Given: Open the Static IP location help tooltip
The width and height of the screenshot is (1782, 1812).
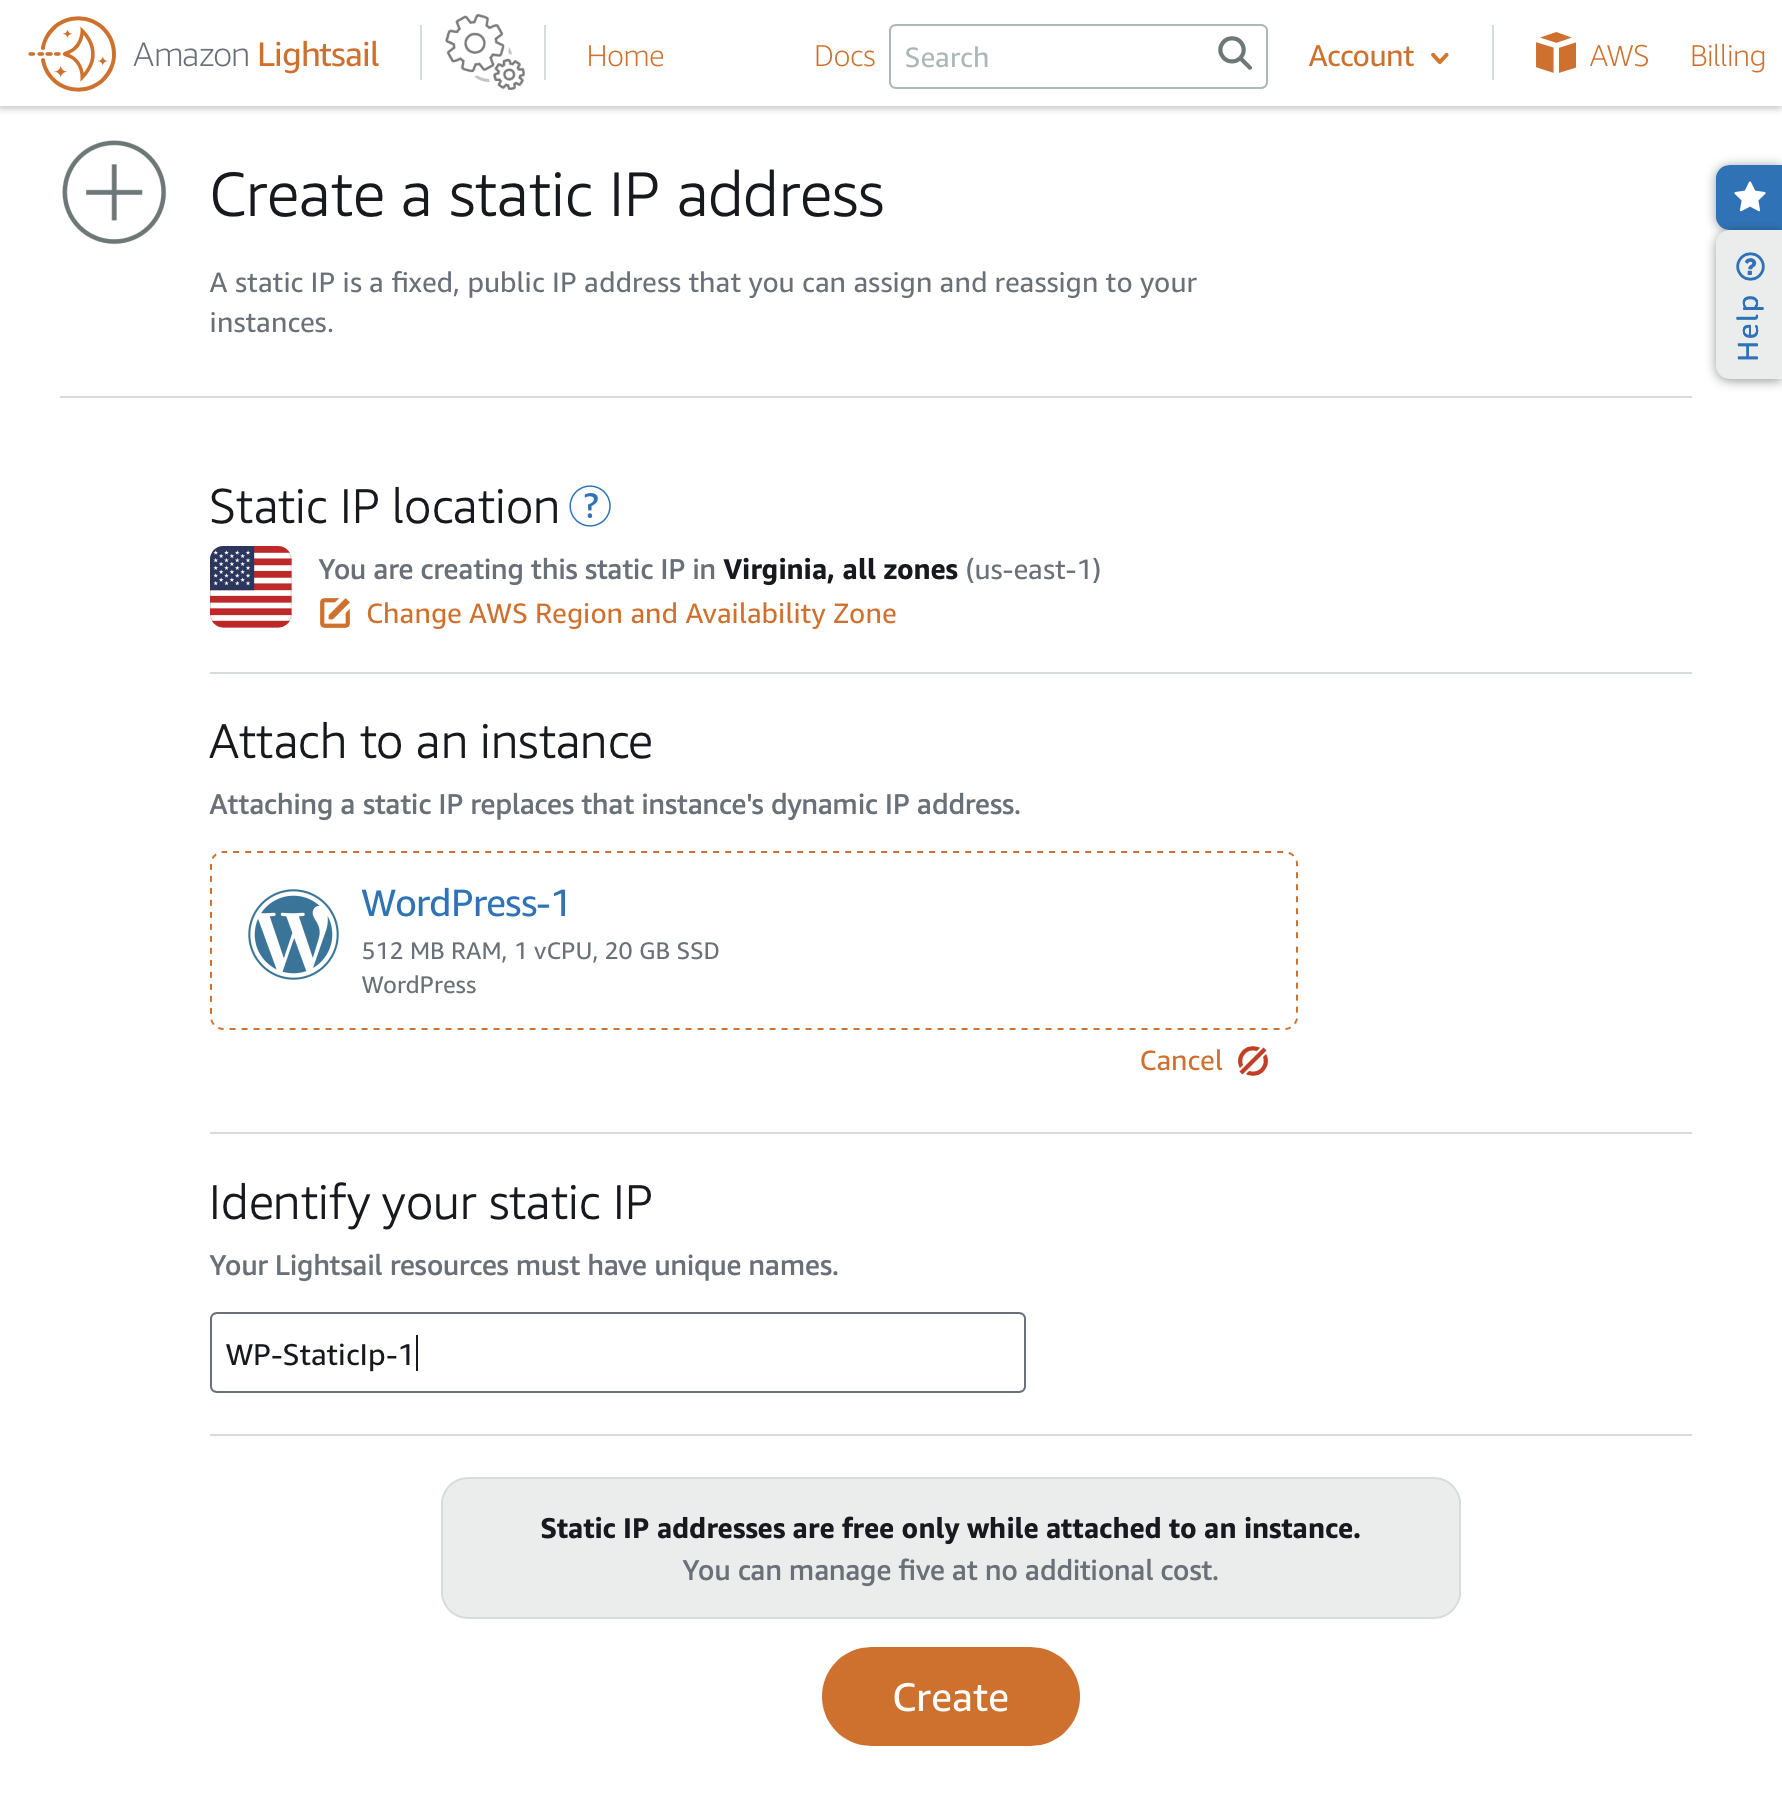Looking at the screenshot, I should 591,508.
